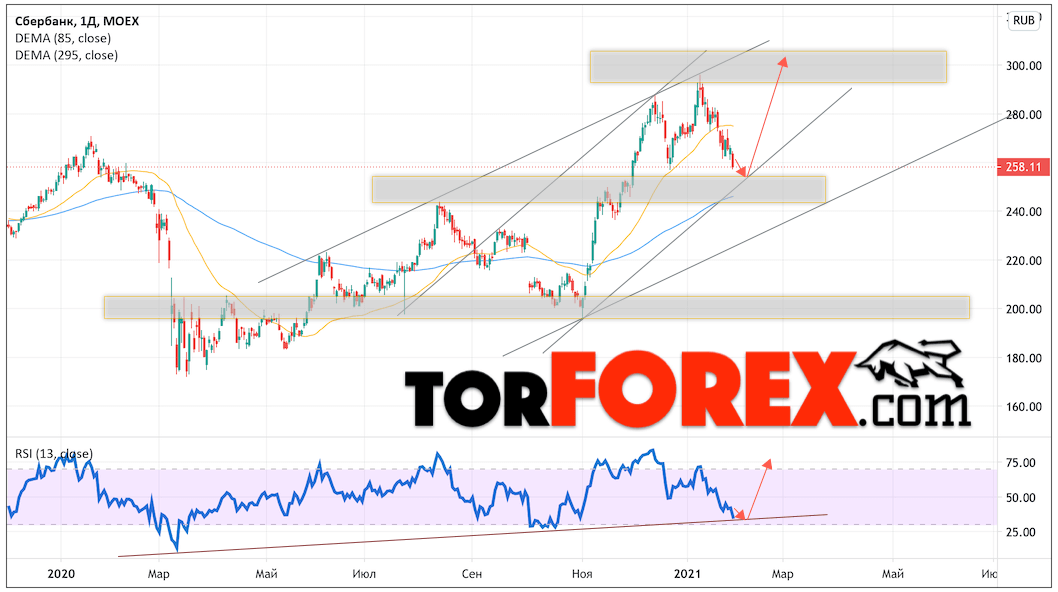Image resolution: width=1058 pixels, height=592 pixels.
Task: Click the 2021 label on time axis
Action: click(x=688, y=574)
